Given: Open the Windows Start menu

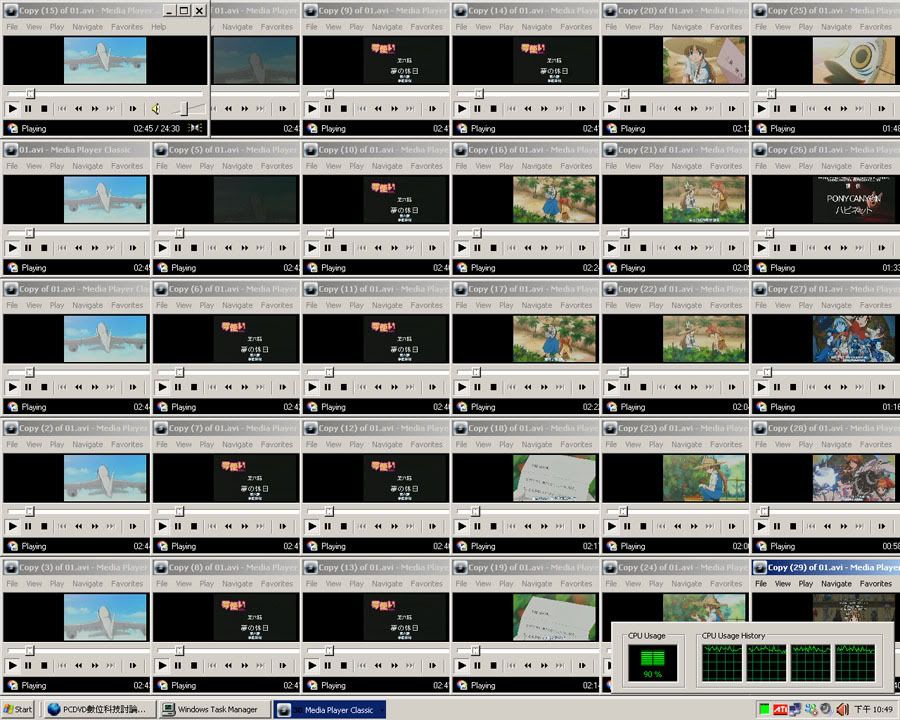Looking at the screenshot, I should point(18,710).
